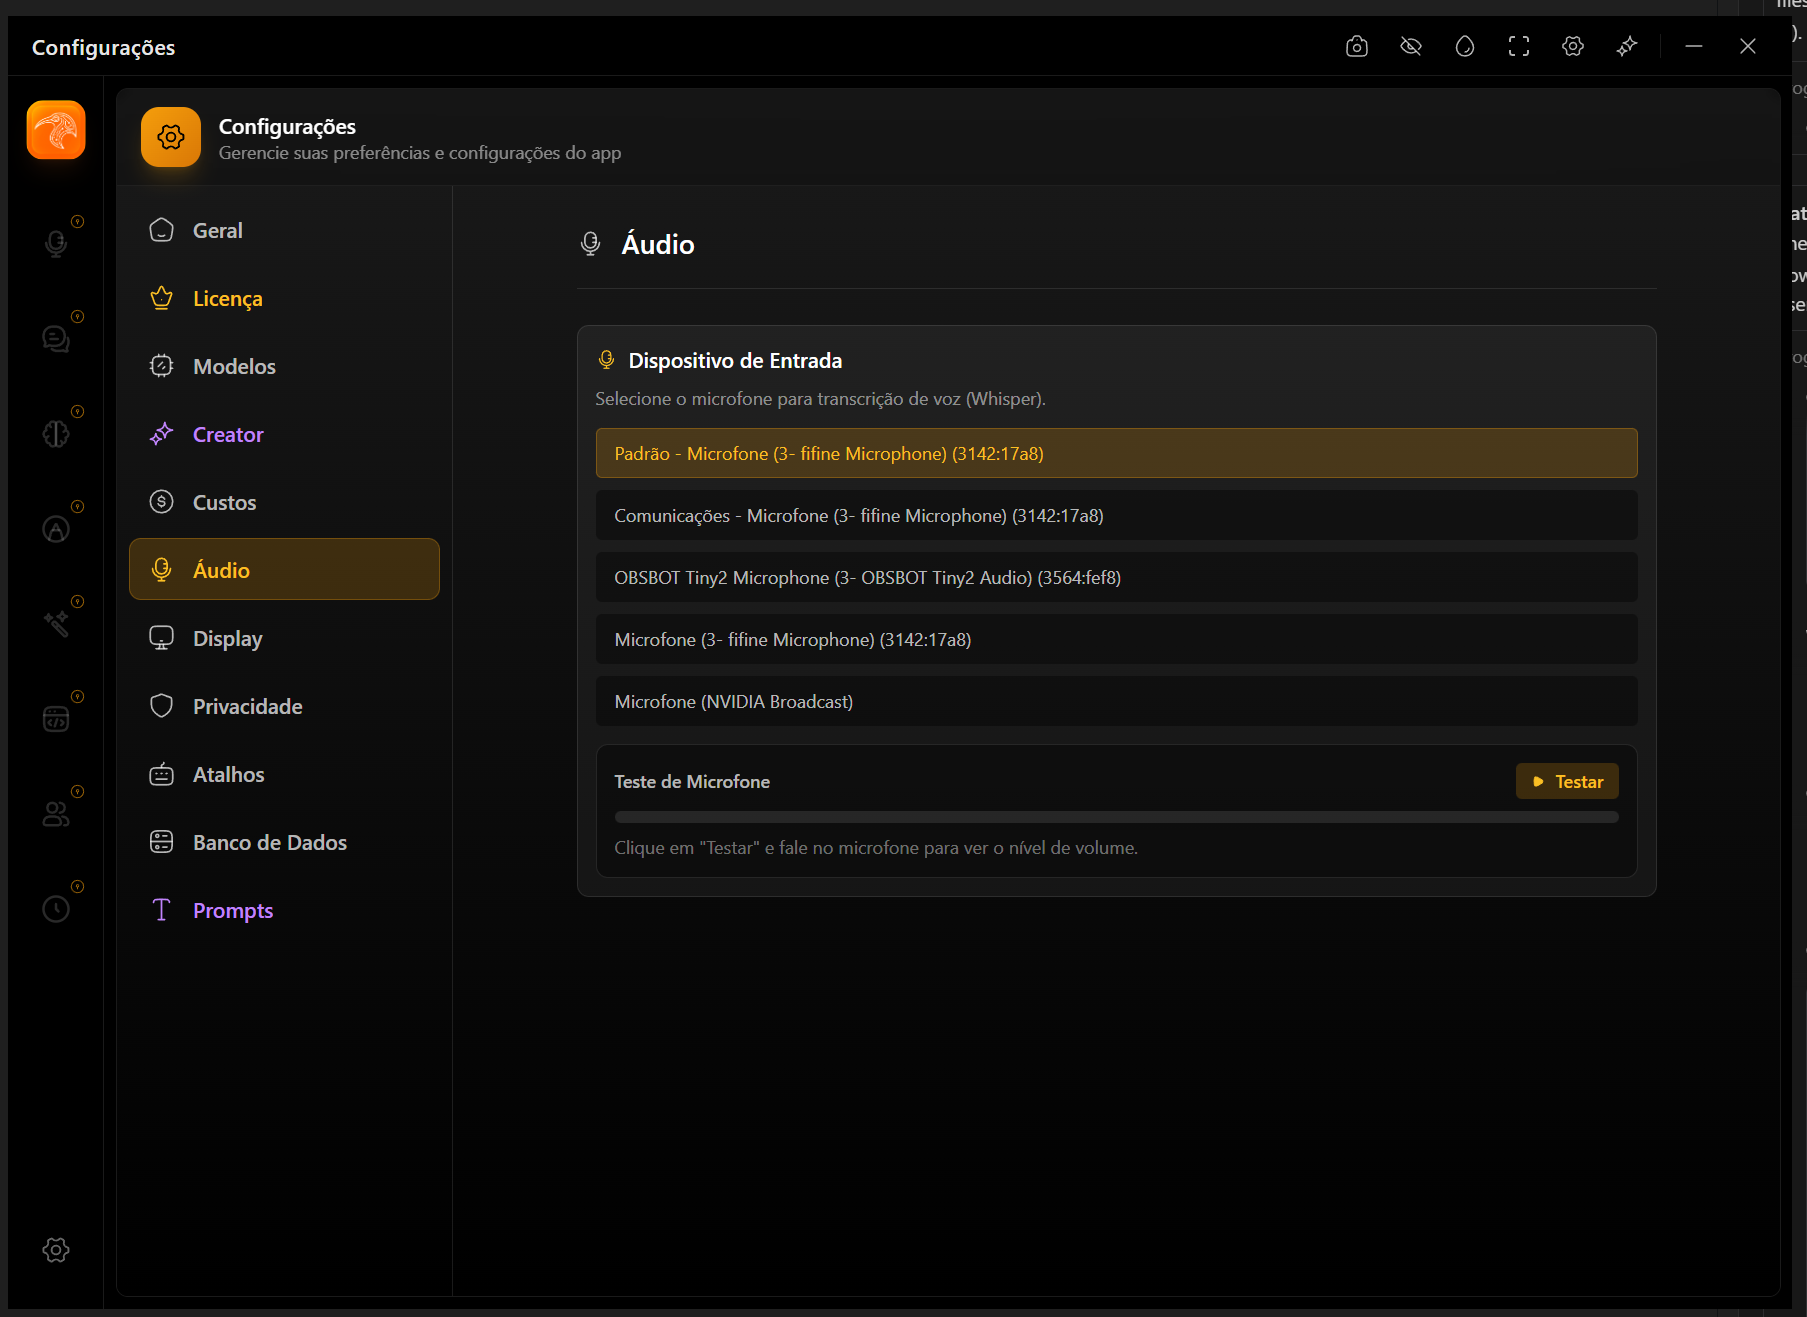This screenshot has height=1317, width=1807.
Task: Close the Configurações window
Action: [x=1748, y=46]
